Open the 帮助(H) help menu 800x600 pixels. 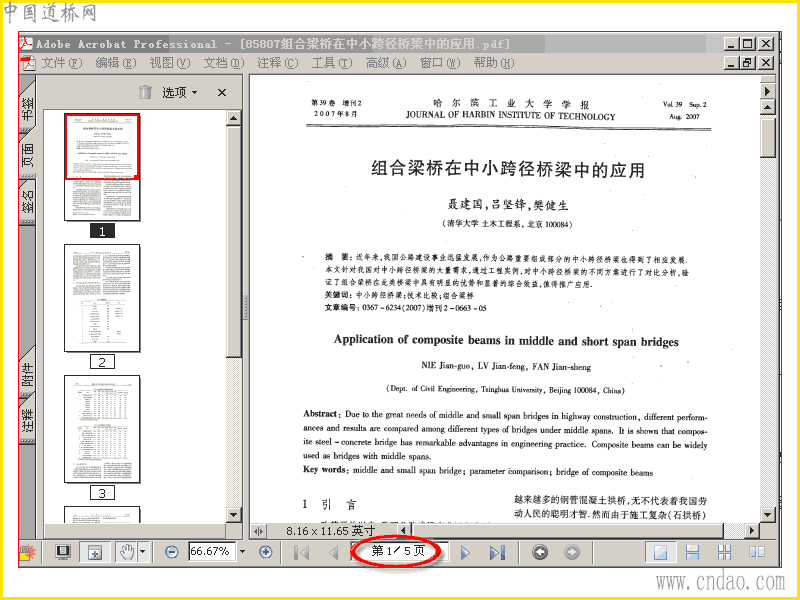(x=493, y=63)
